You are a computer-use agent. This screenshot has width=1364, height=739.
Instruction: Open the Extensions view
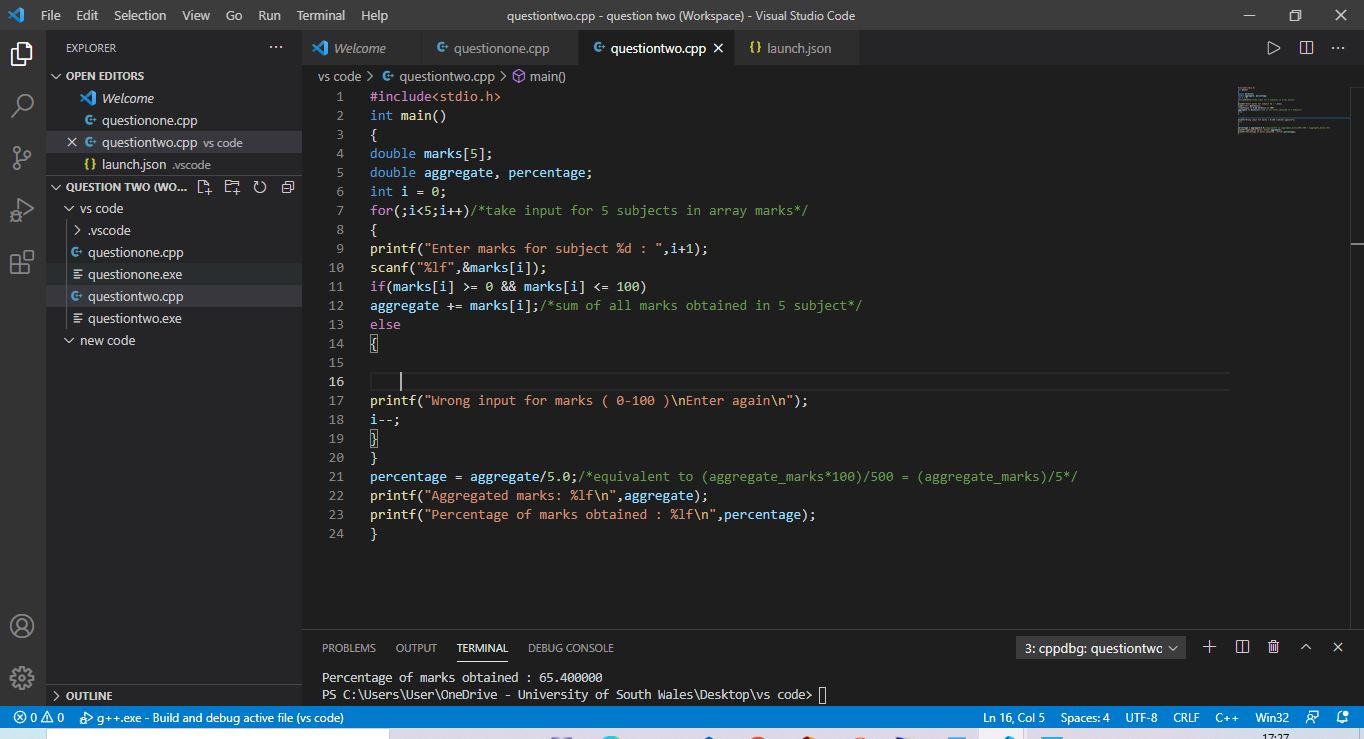[x=22, y=262]
